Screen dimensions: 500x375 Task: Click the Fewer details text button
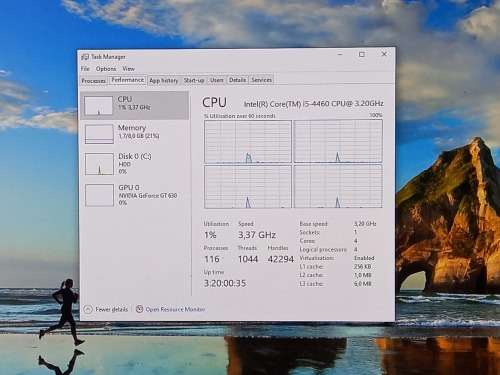tap(111, 309)
